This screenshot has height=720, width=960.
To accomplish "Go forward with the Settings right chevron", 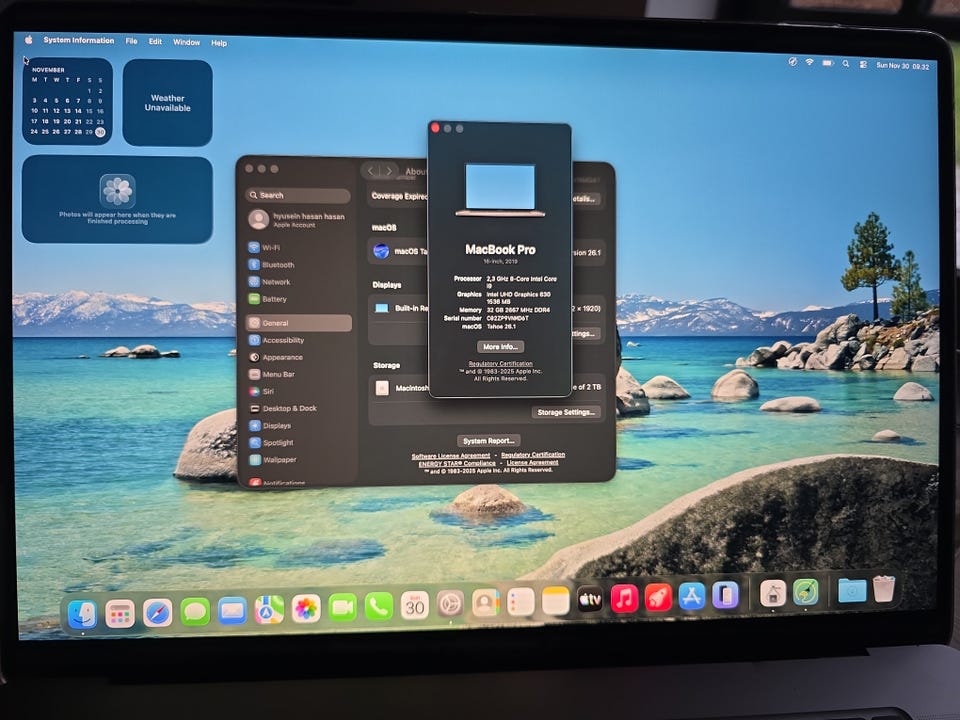I will [389, 171].
